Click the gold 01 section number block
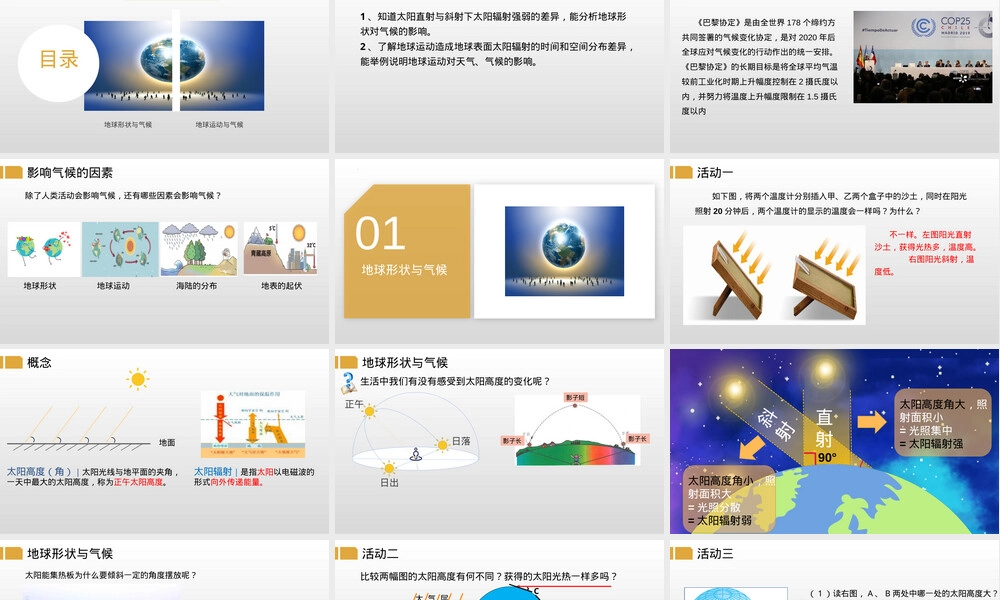The height and width of the screenshot is (600, 1000). (x=407, y=251)
